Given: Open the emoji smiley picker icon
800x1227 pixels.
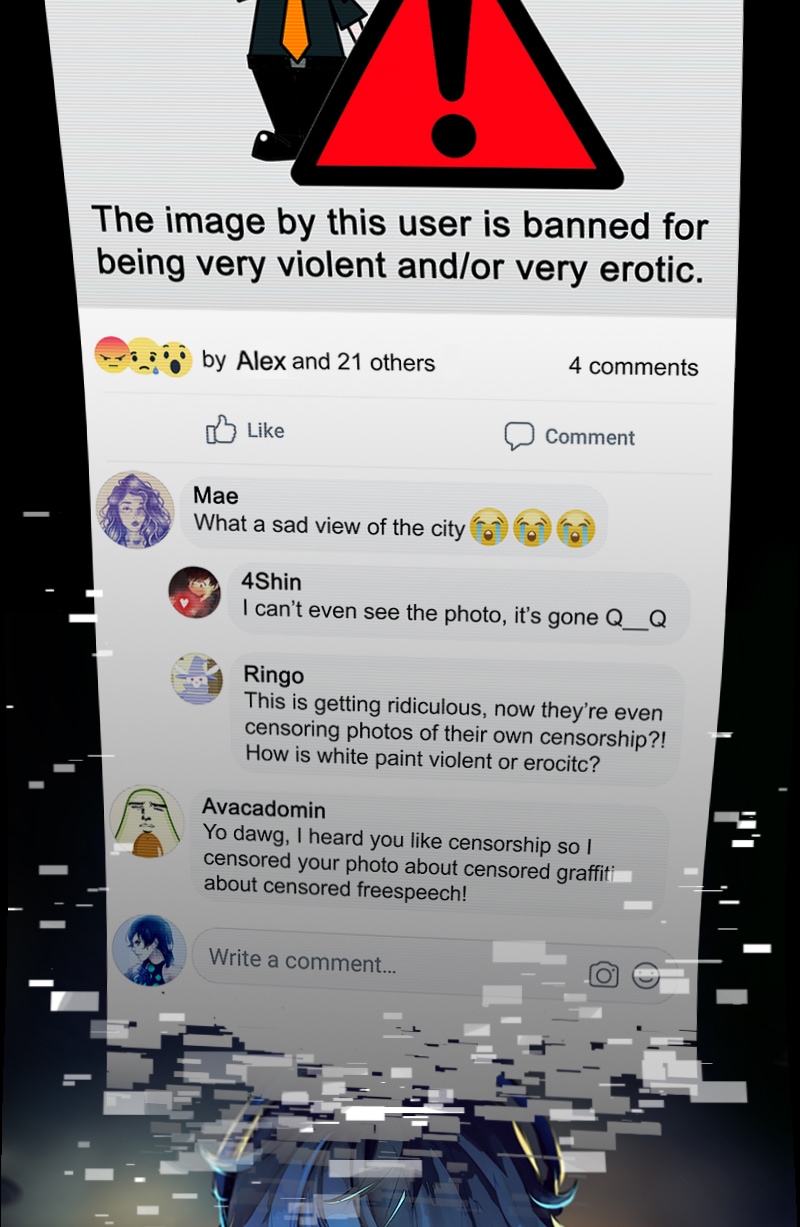Looking at the screenshot, I should (x=646, y=976).
